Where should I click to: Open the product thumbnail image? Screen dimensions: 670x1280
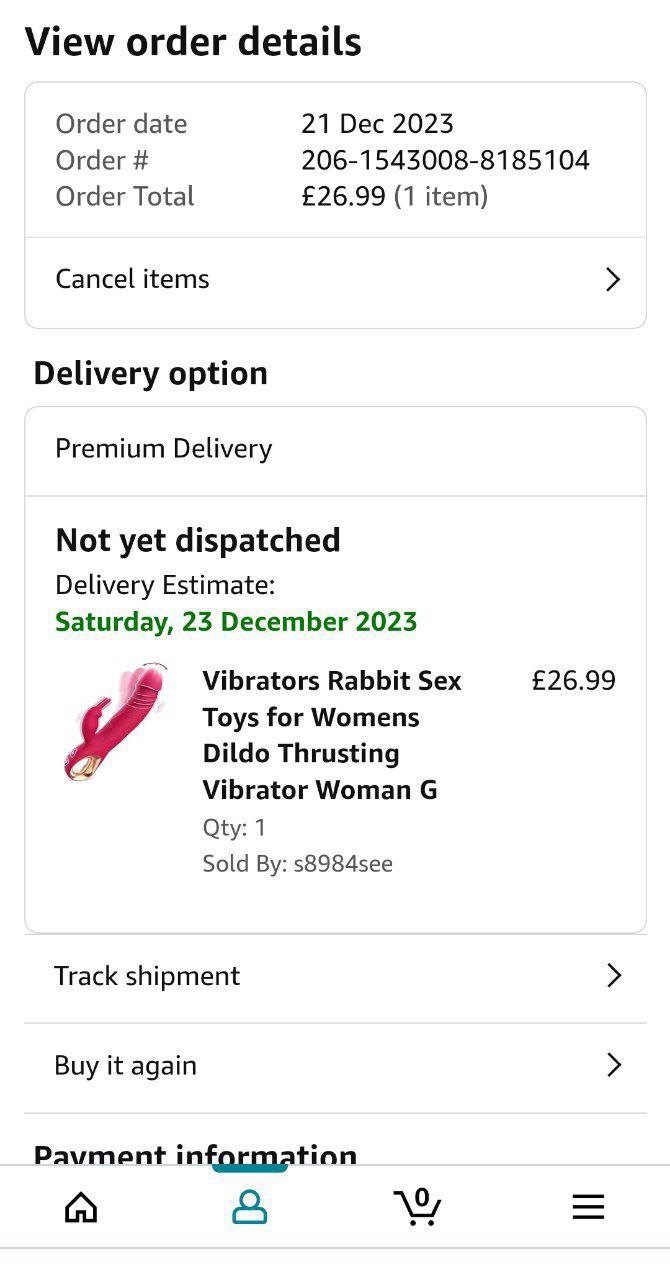coord(112,722)
